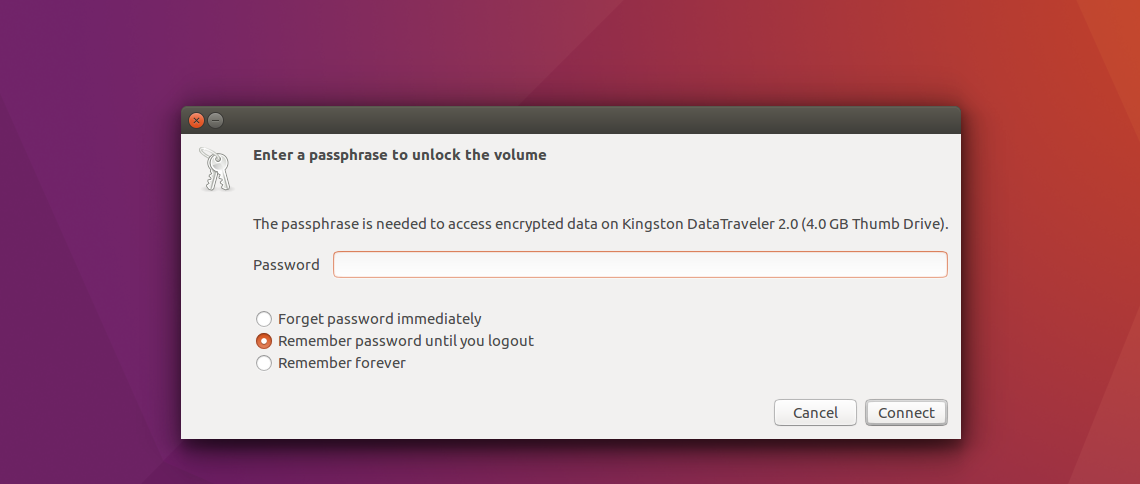Image resolution: width=1140 pixels, height=484 pixels.
Task: Click the Cancel button
Action: tap(815, 413)
